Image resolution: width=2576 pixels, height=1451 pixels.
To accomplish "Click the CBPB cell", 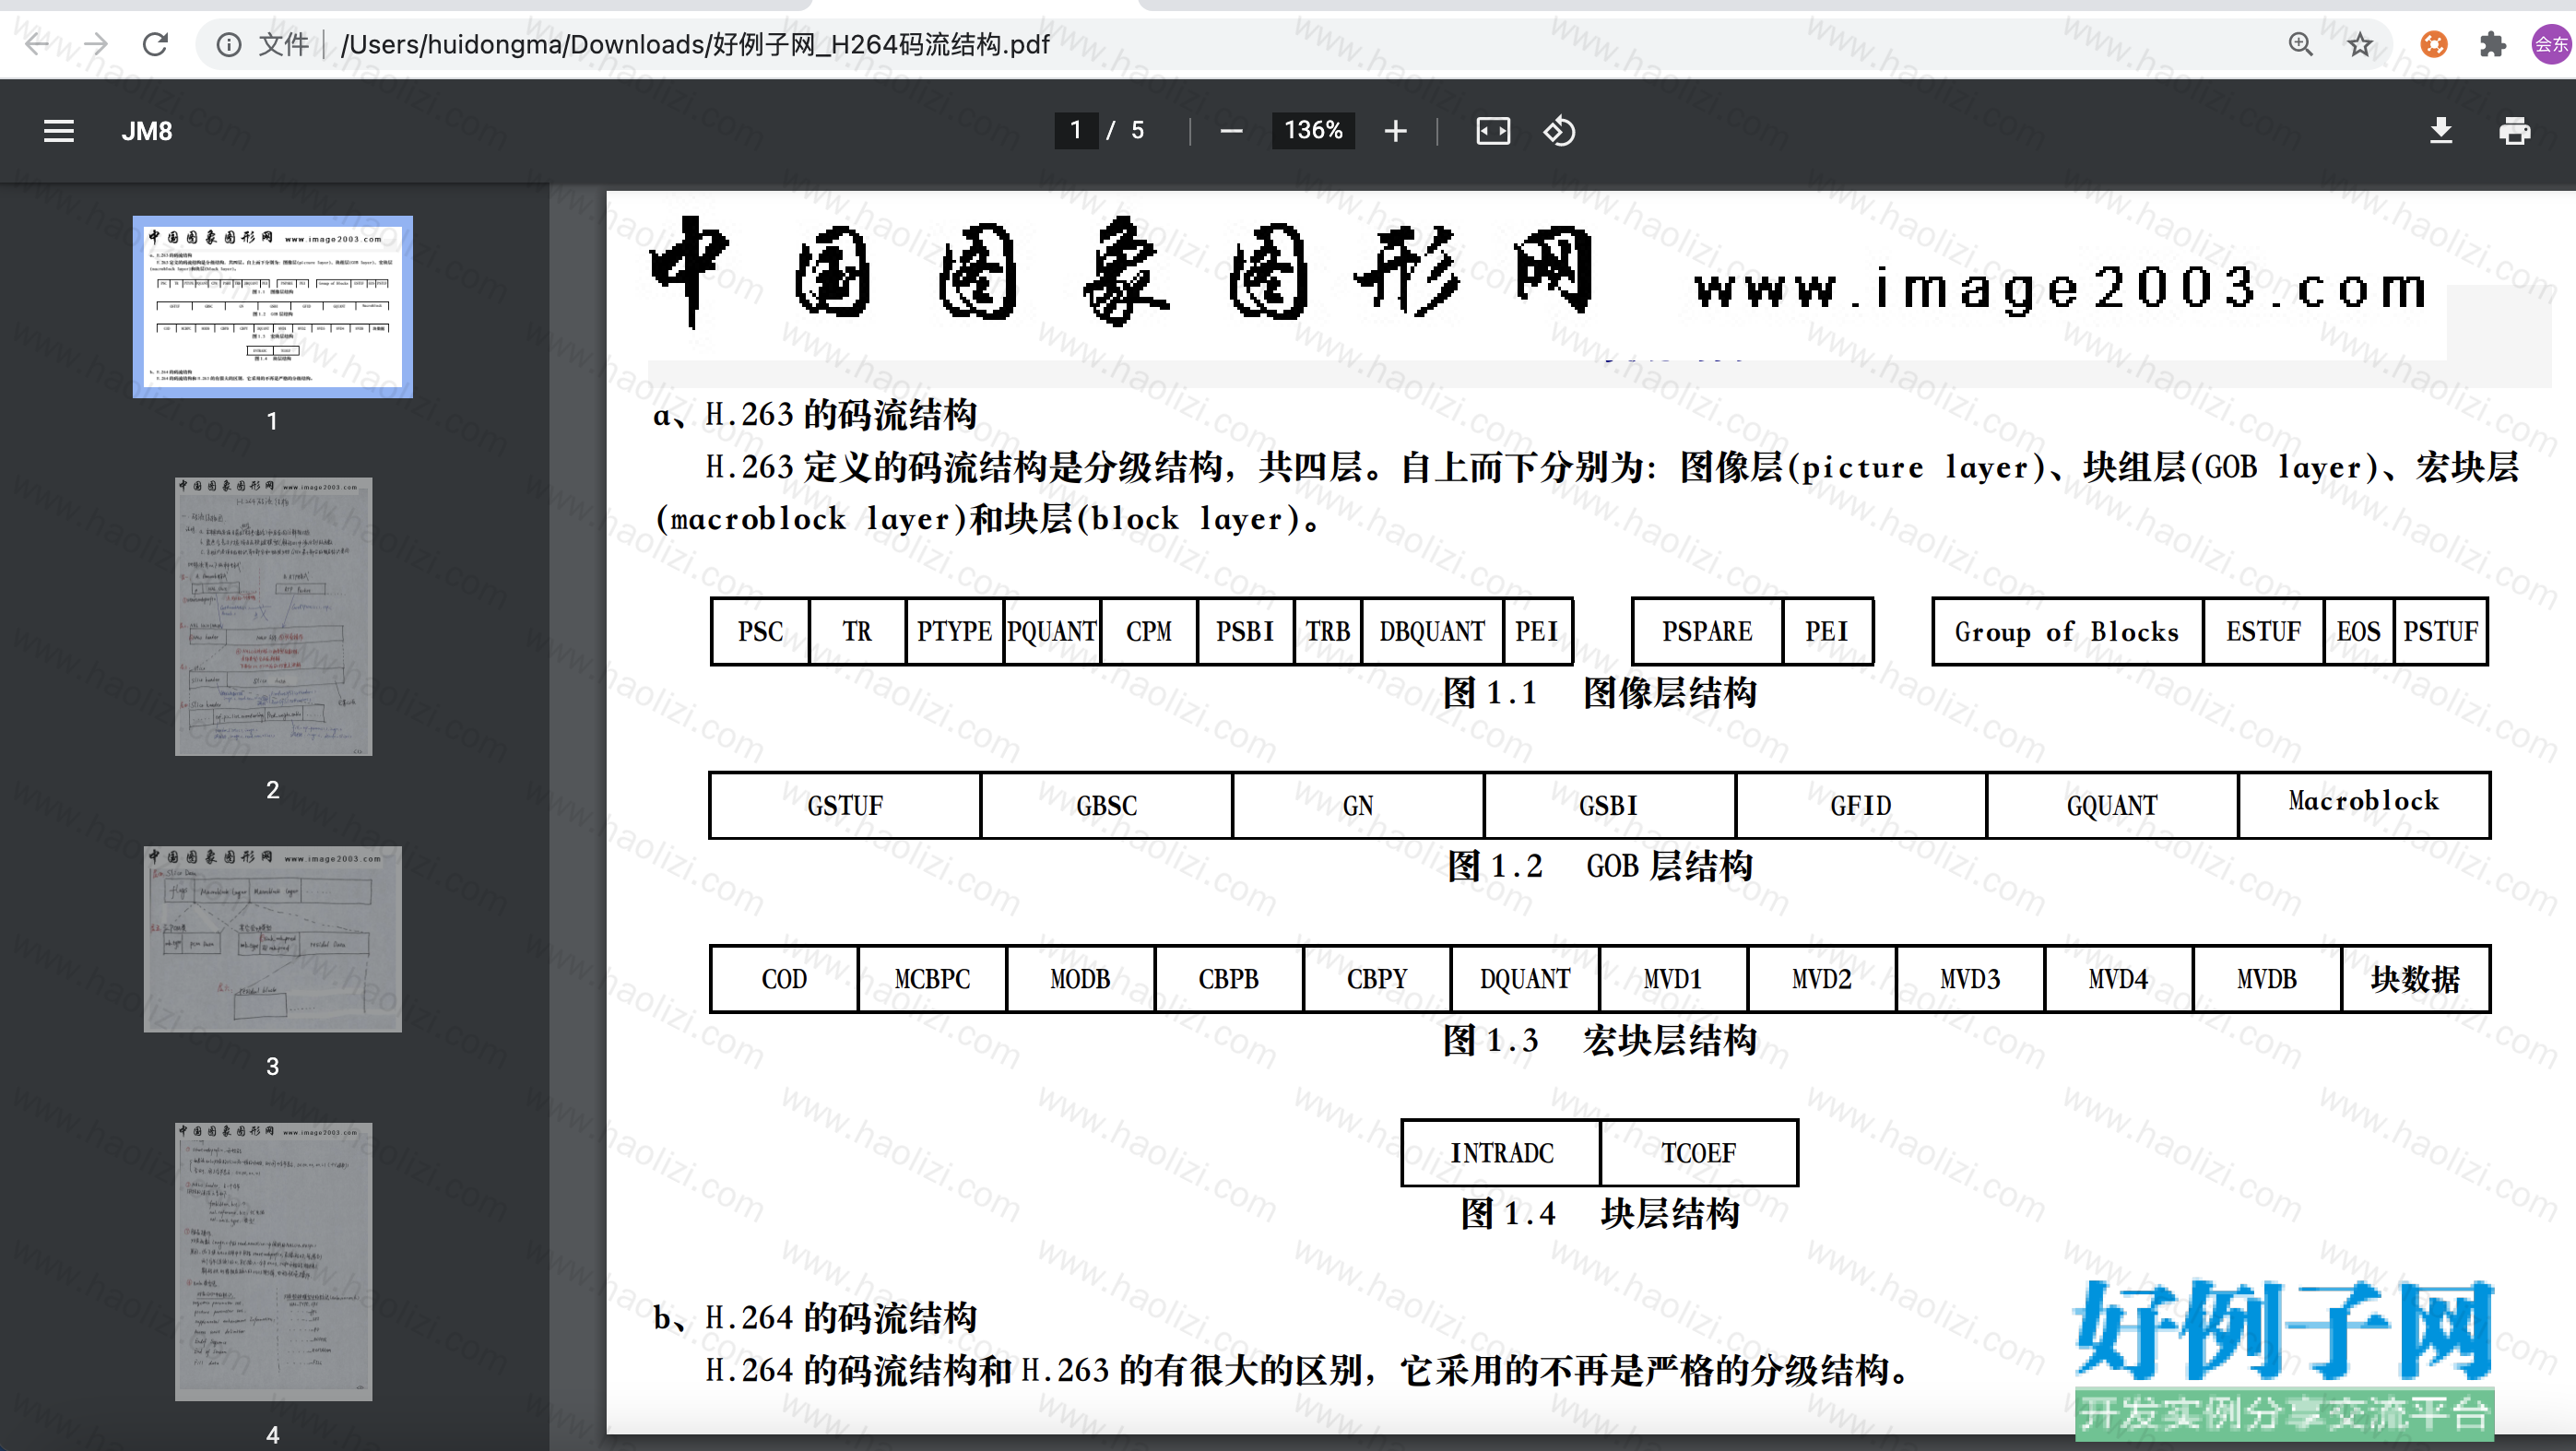I will pyautogui.click(x=1229, y=979).
